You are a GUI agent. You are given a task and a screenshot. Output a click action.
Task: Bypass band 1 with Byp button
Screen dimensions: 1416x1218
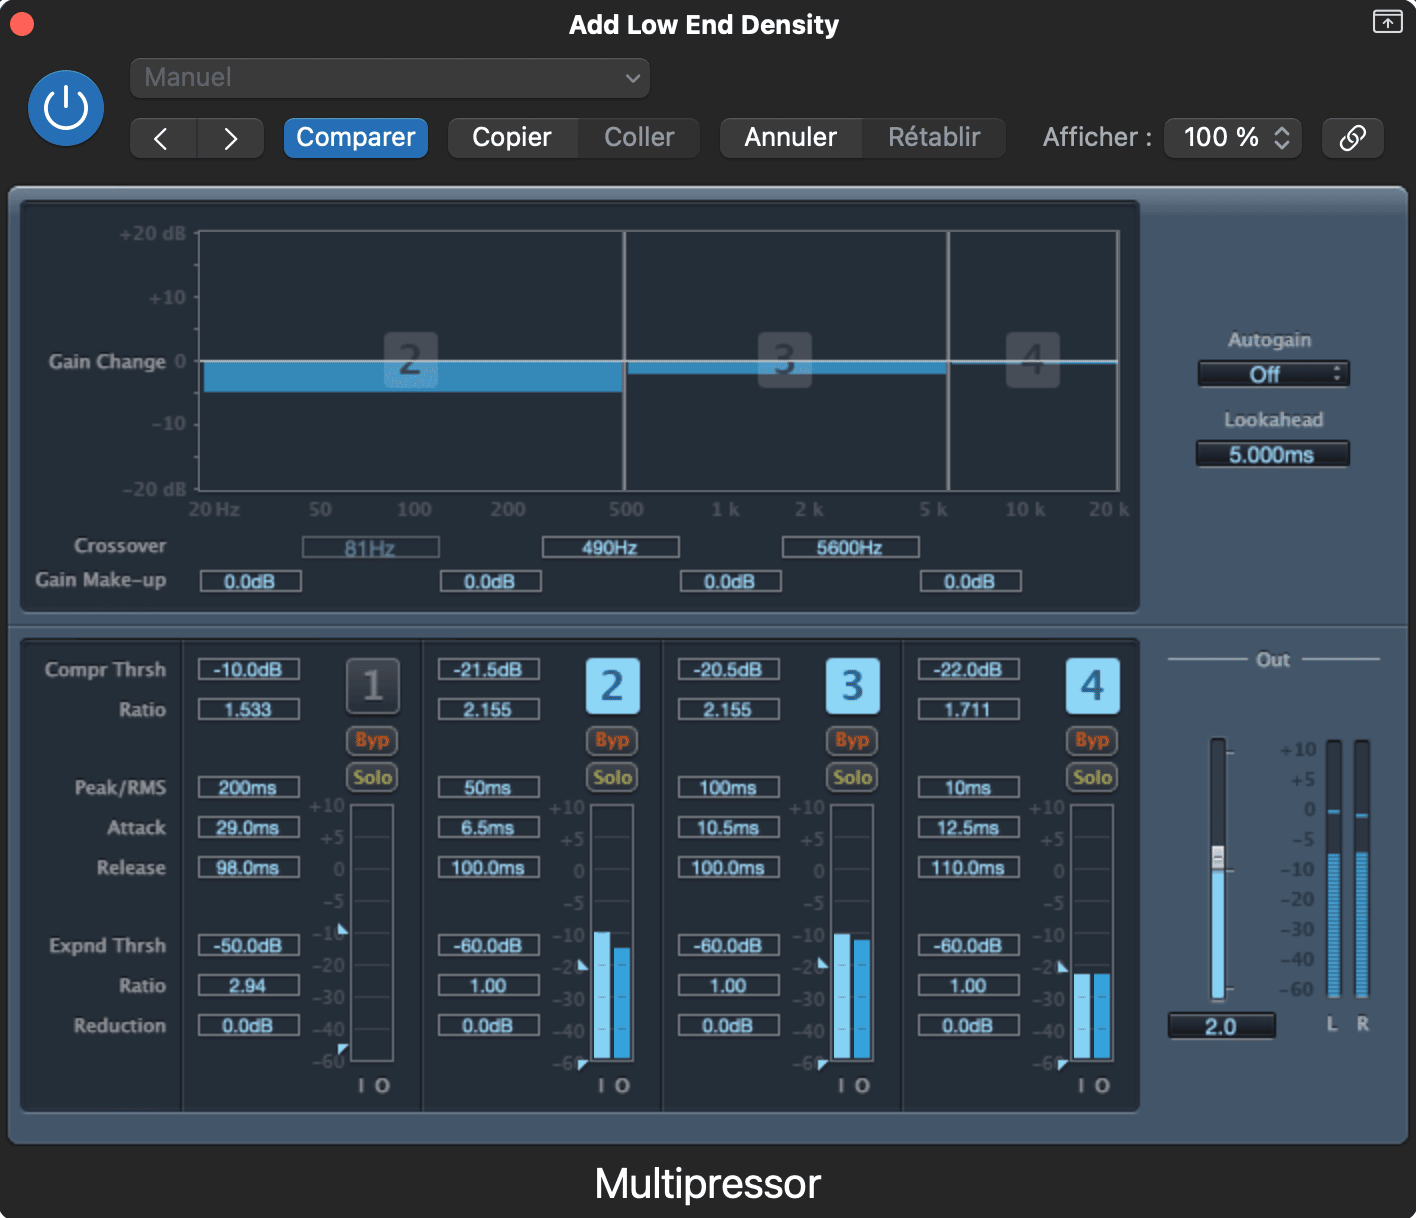coord(372,740)
